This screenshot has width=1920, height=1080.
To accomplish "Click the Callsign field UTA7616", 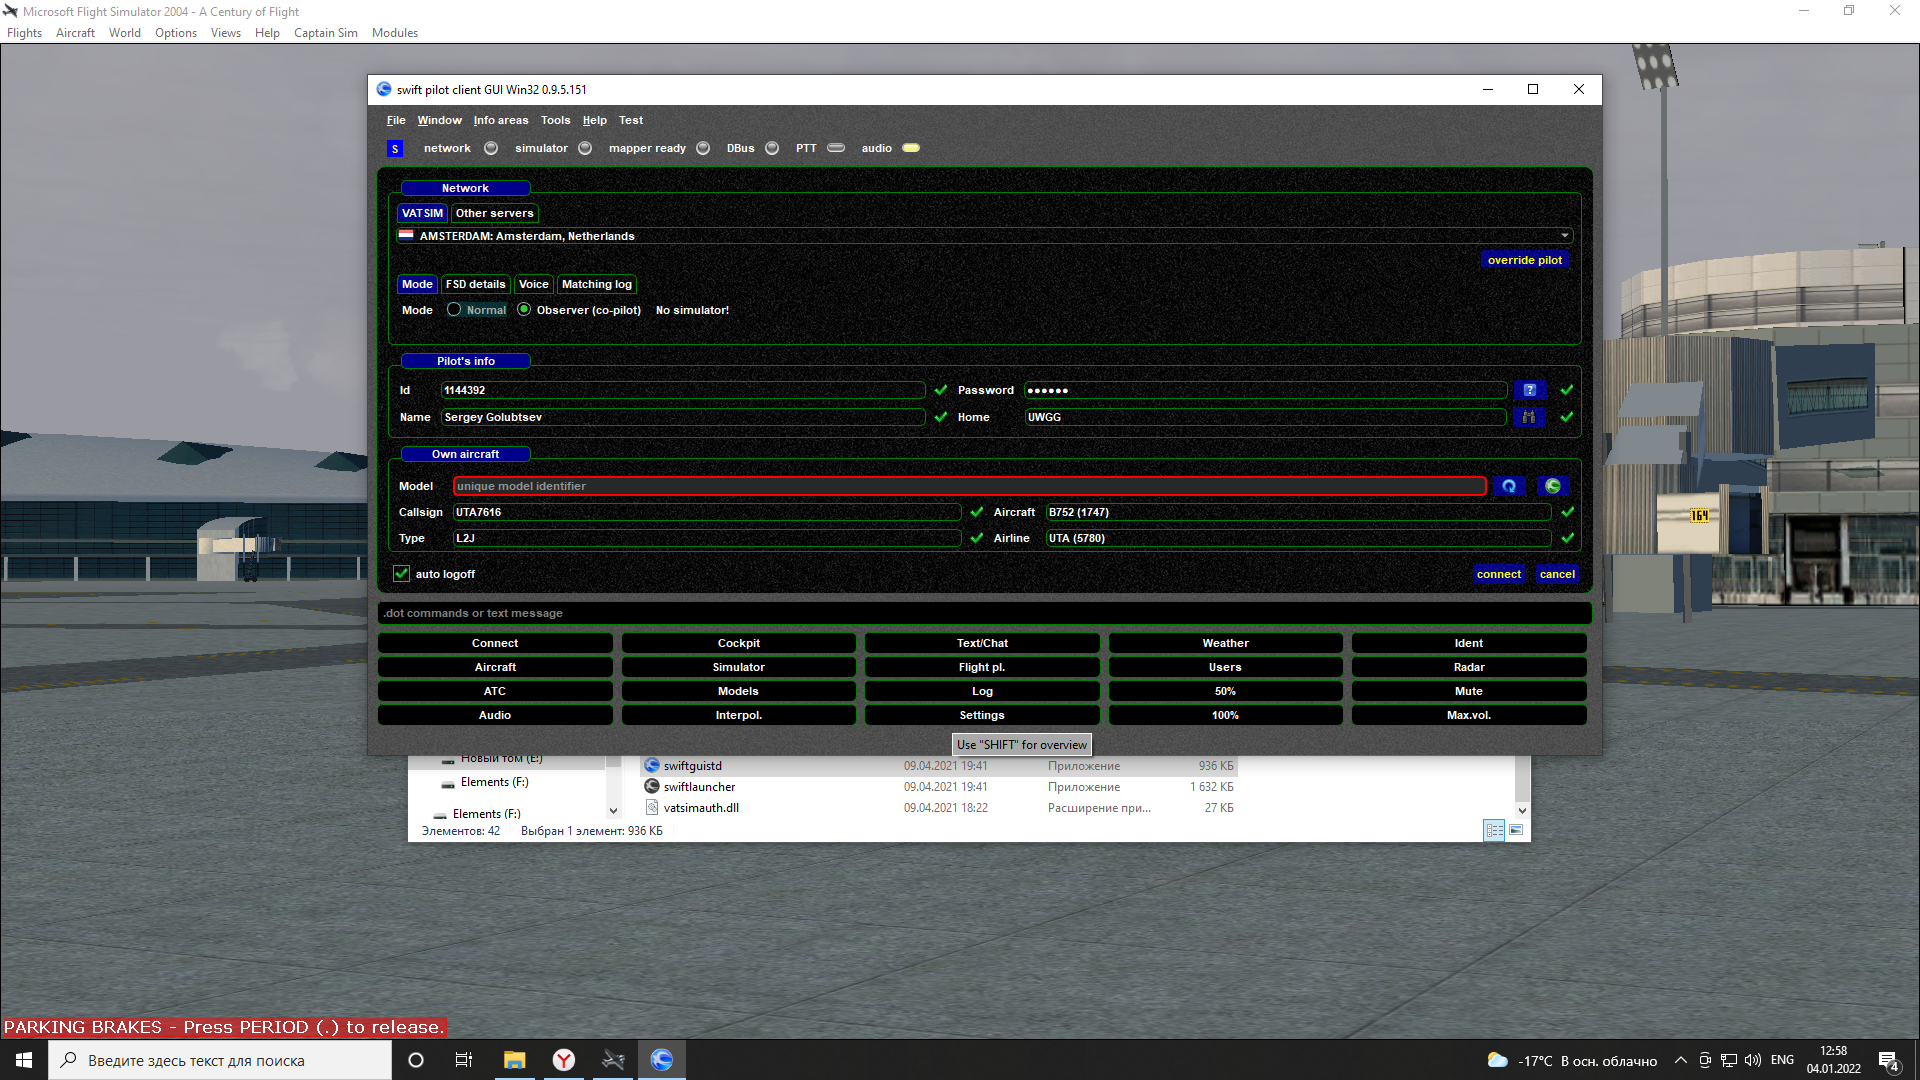I will tap(707, 512).
